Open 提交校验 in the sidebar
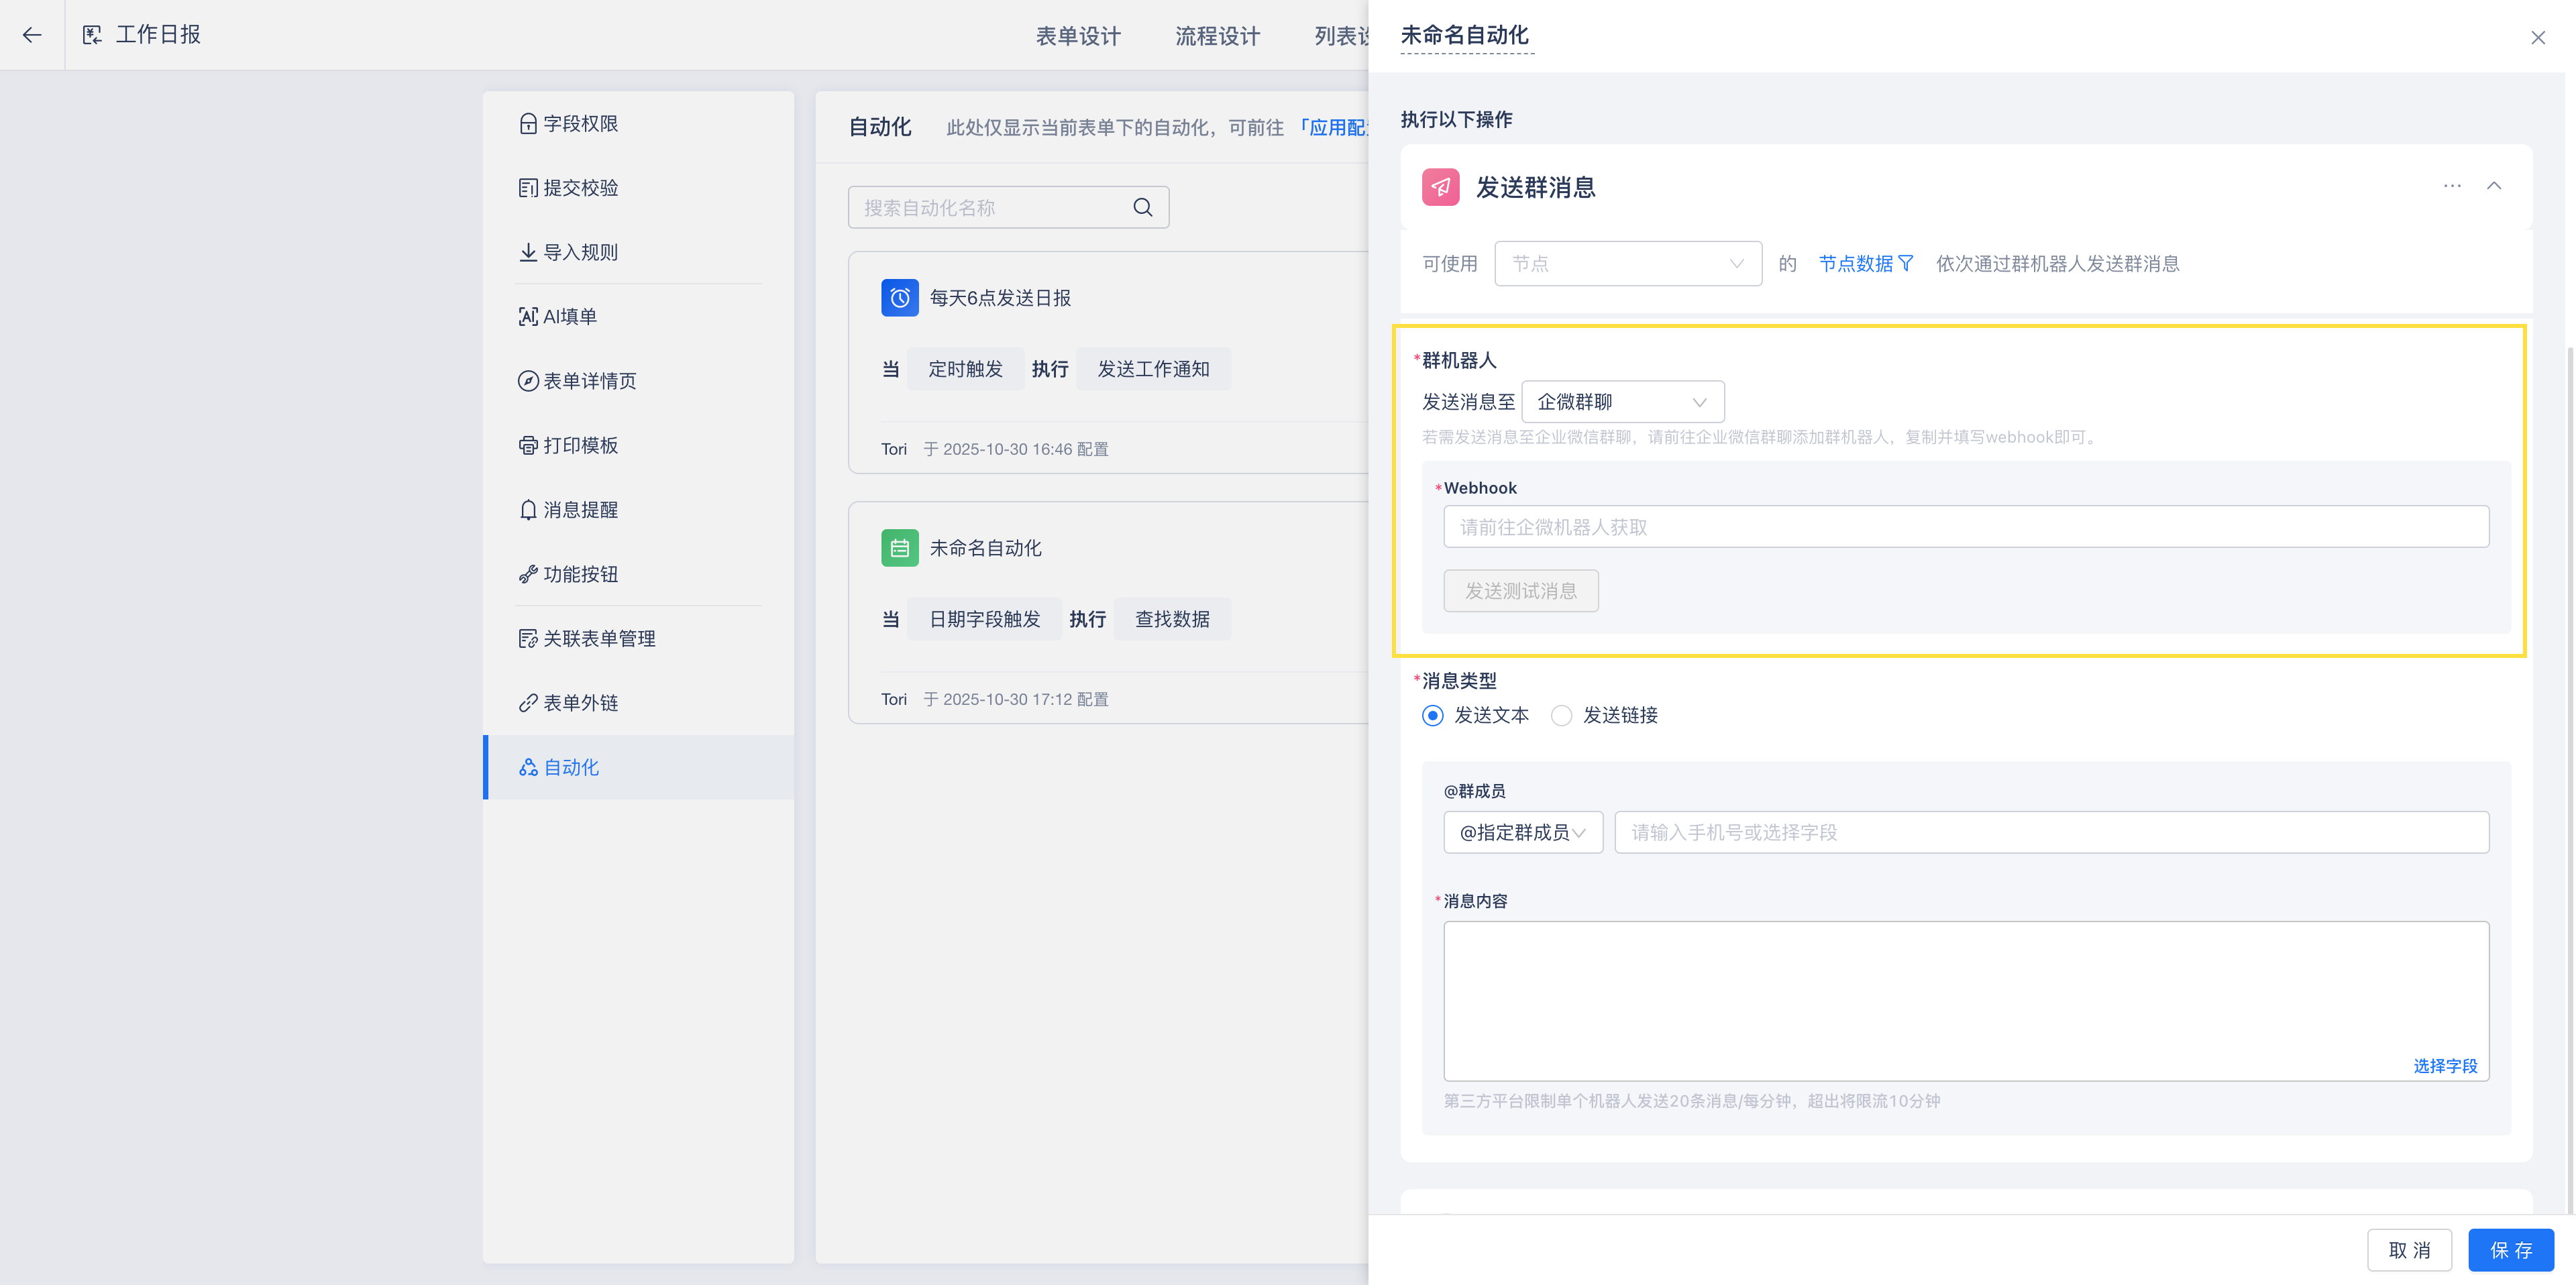This screenshot has width=2576, height=1285. click(638, 187)
